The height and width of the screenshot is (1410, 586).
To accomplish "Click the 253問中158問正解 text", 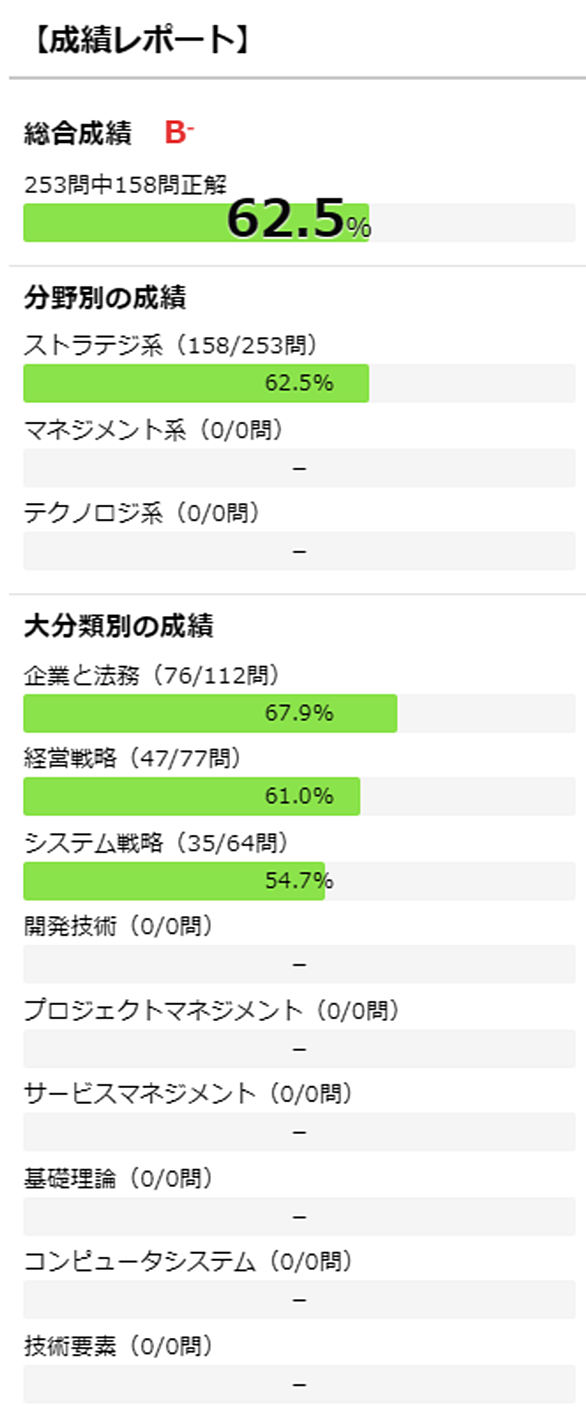I will pyautogui.click(x=125, y=184).
